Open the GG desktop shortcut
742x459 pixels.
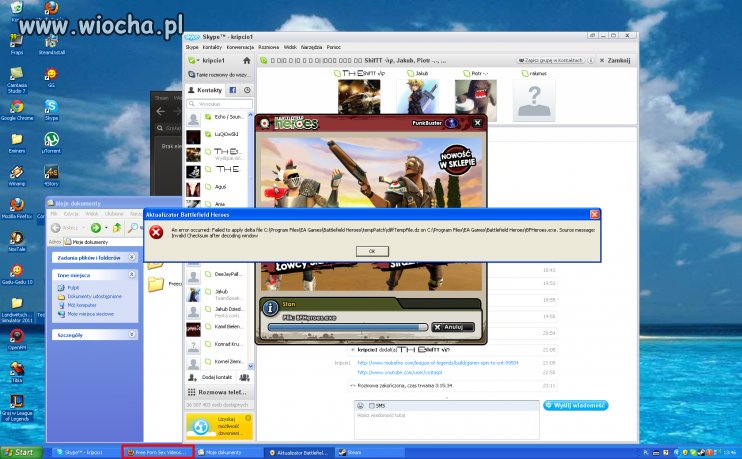(x=51, y=77)
